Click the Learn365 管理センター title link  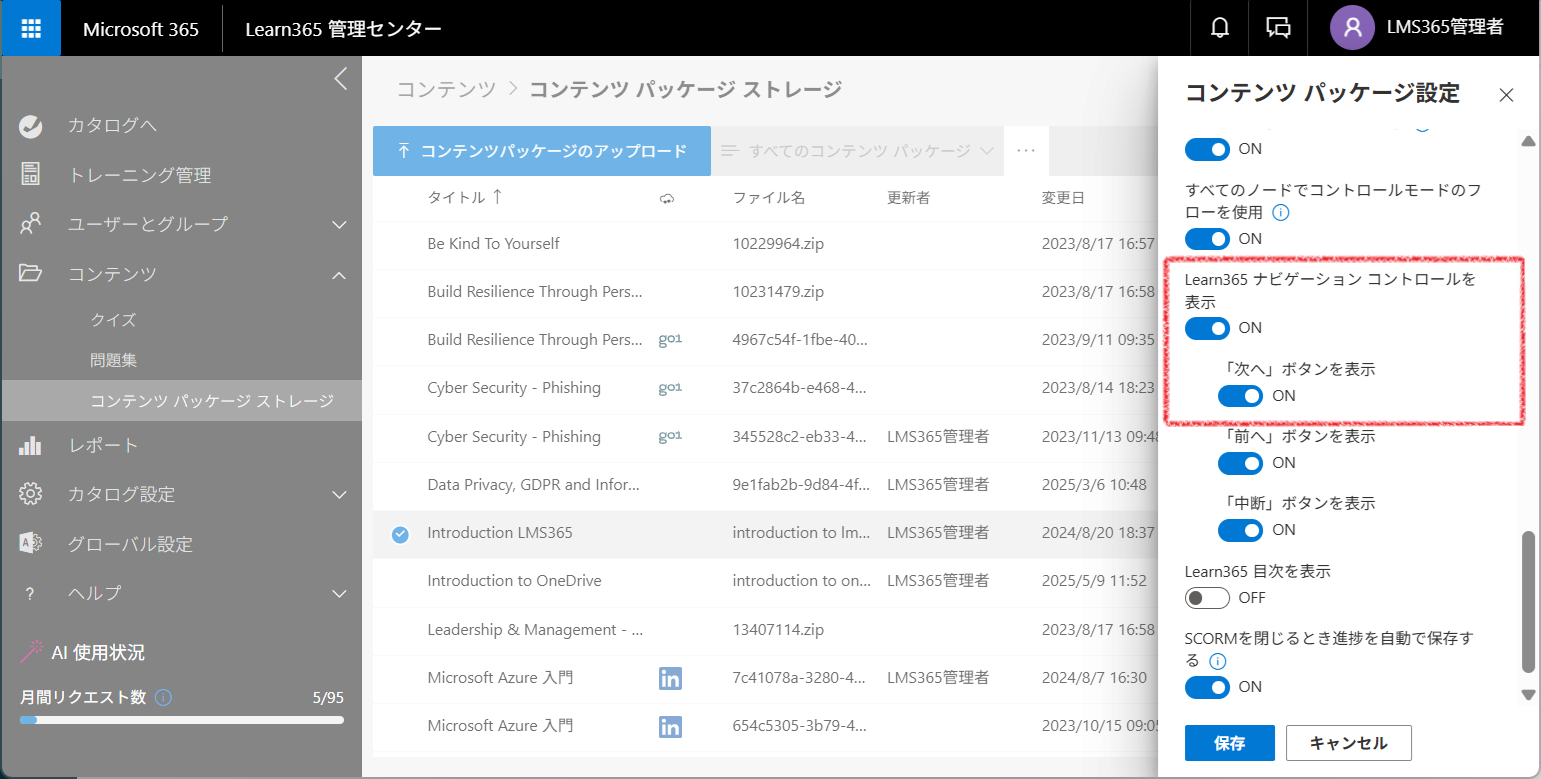click(x=343, y=29)
